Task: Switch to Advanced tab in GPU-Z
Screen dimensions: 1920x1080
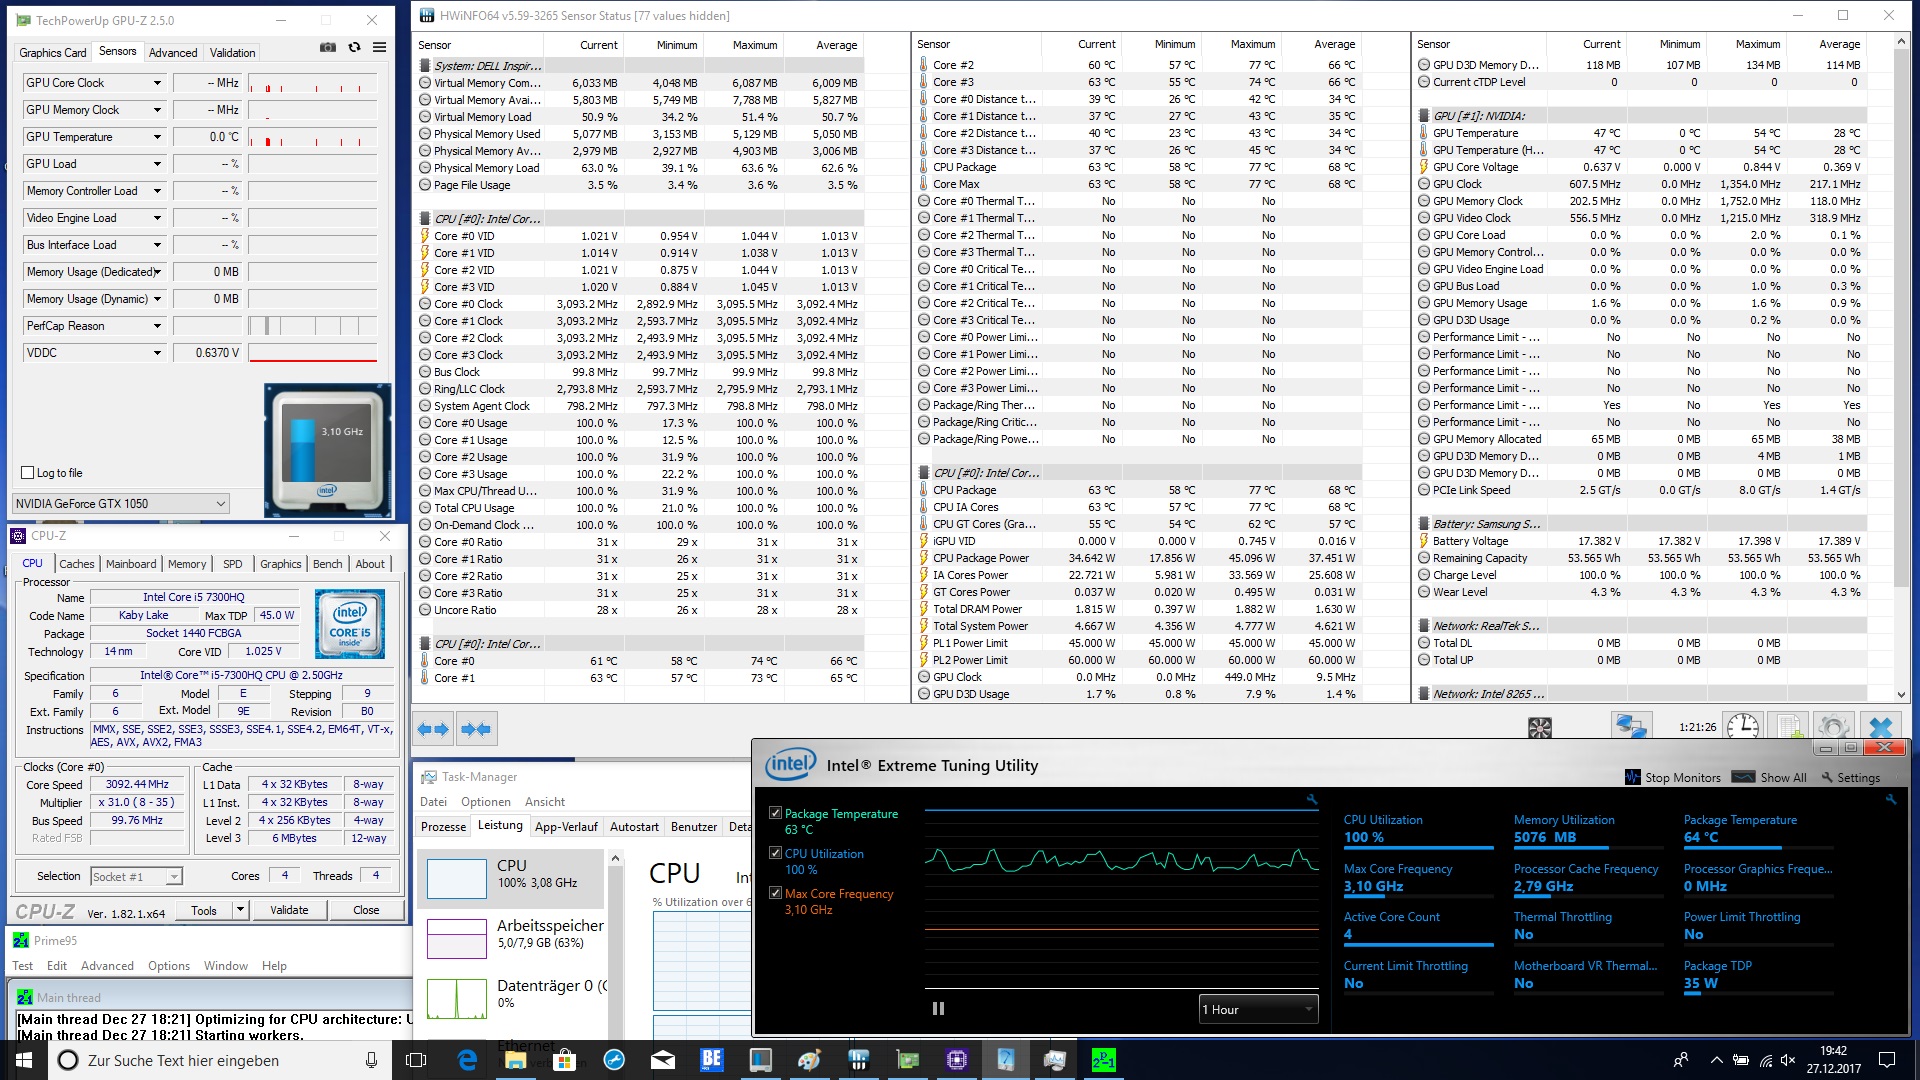Action: tap(173, 53)
